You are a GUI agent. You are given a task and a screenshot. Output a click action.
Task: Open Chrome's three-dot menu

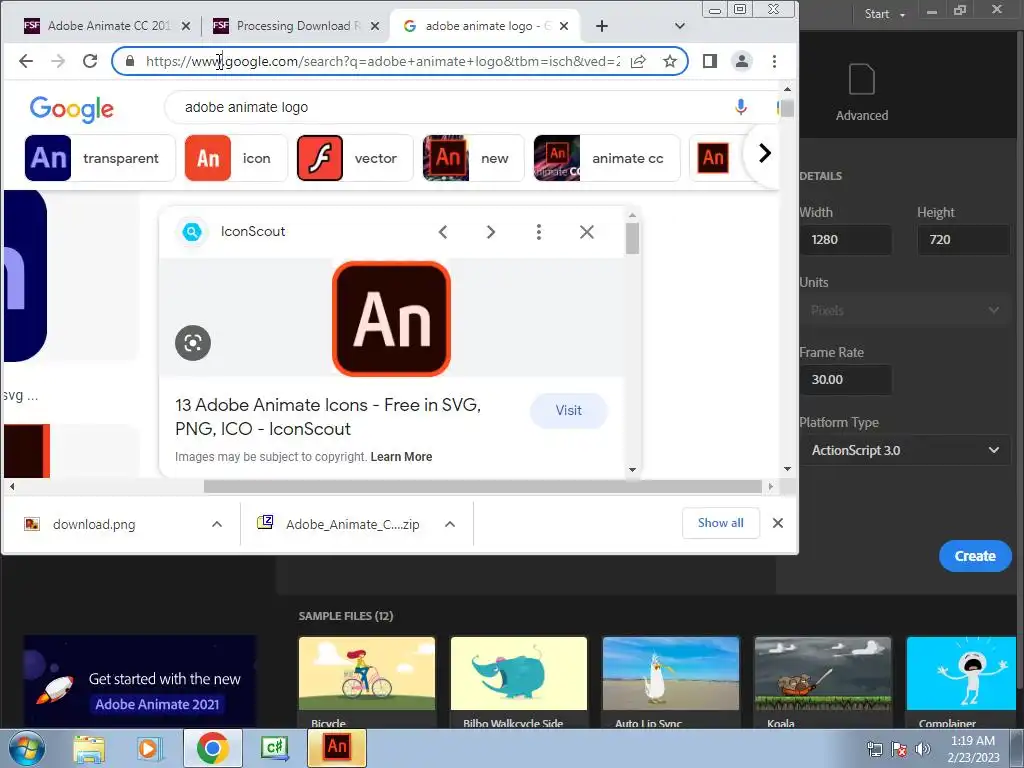775,61
